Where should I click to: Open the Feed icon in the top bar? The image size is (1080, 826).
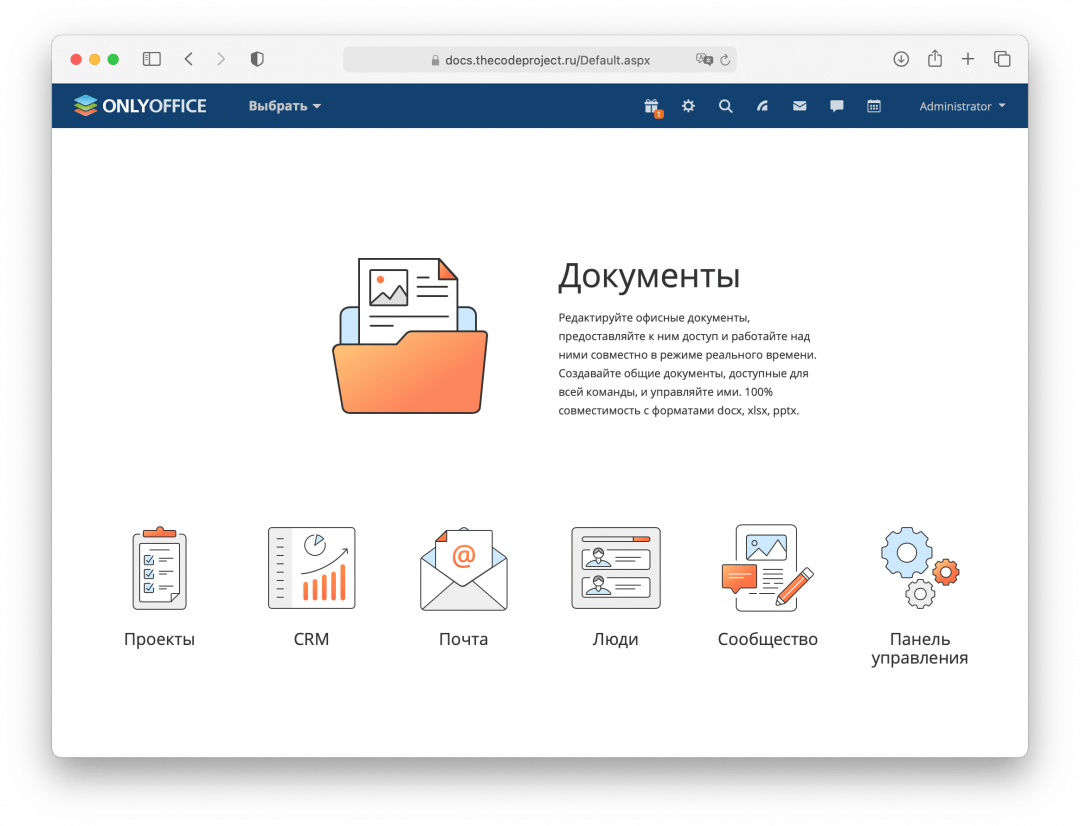pyautogui.click(x=762, y=105)
